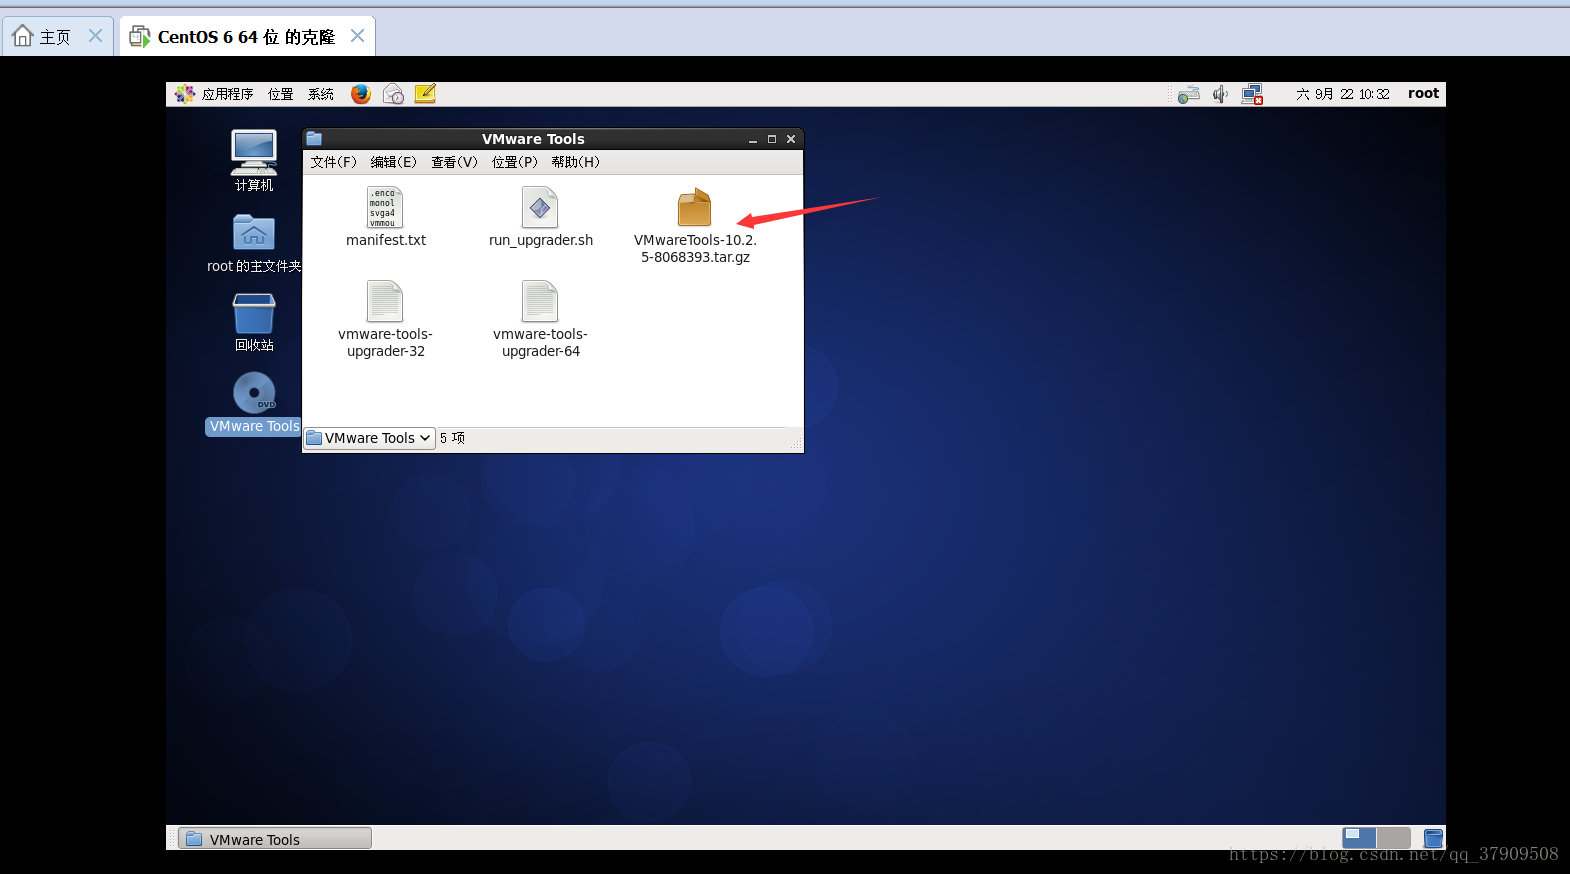1570x874 pixels.
Task: Click the trash applet in bottom panel
Action: [x=1433, y=838]
